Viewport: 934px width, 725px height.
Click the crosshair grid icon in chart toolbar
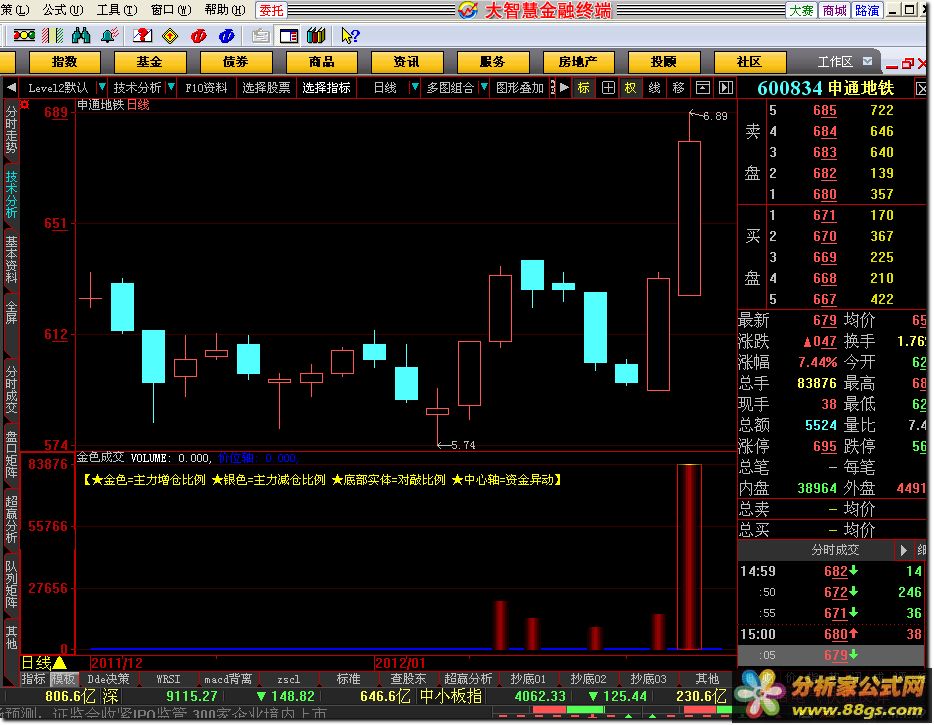click(608, 88)
